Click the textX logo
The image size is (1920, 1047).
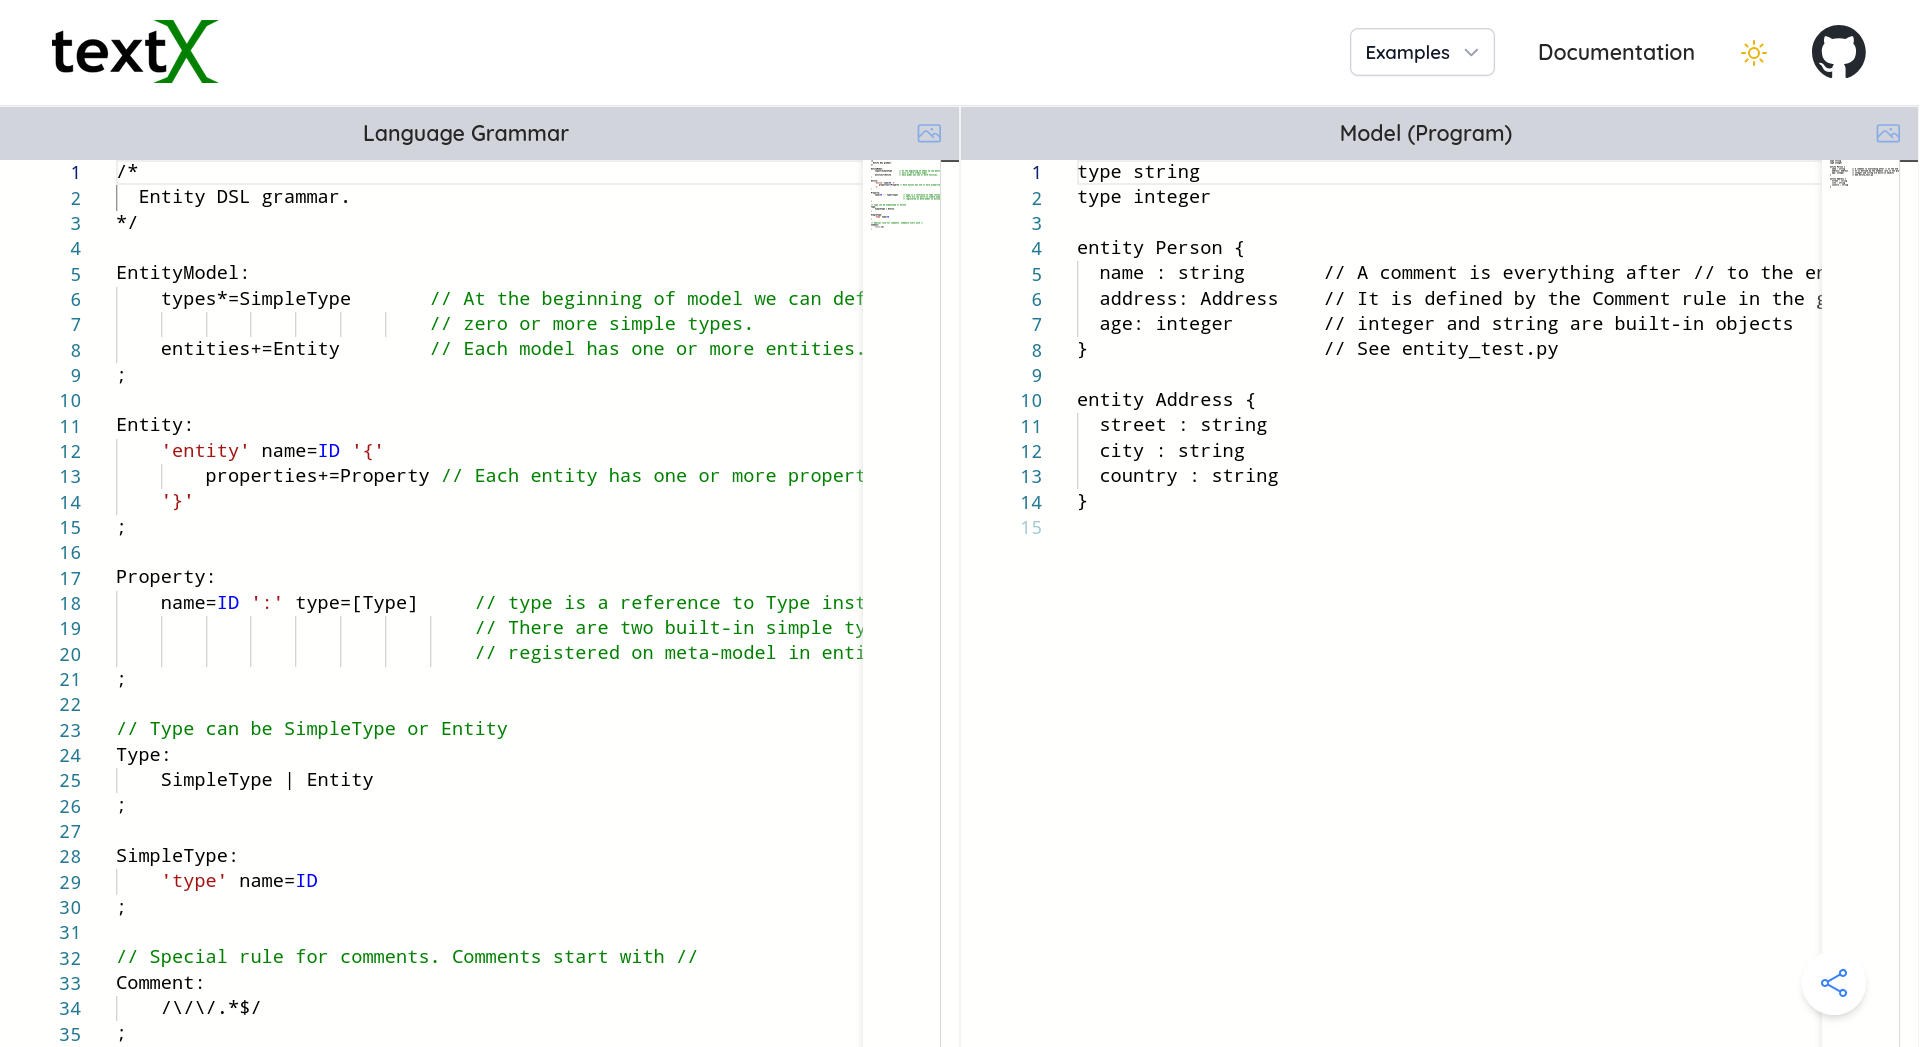(135, 52)
